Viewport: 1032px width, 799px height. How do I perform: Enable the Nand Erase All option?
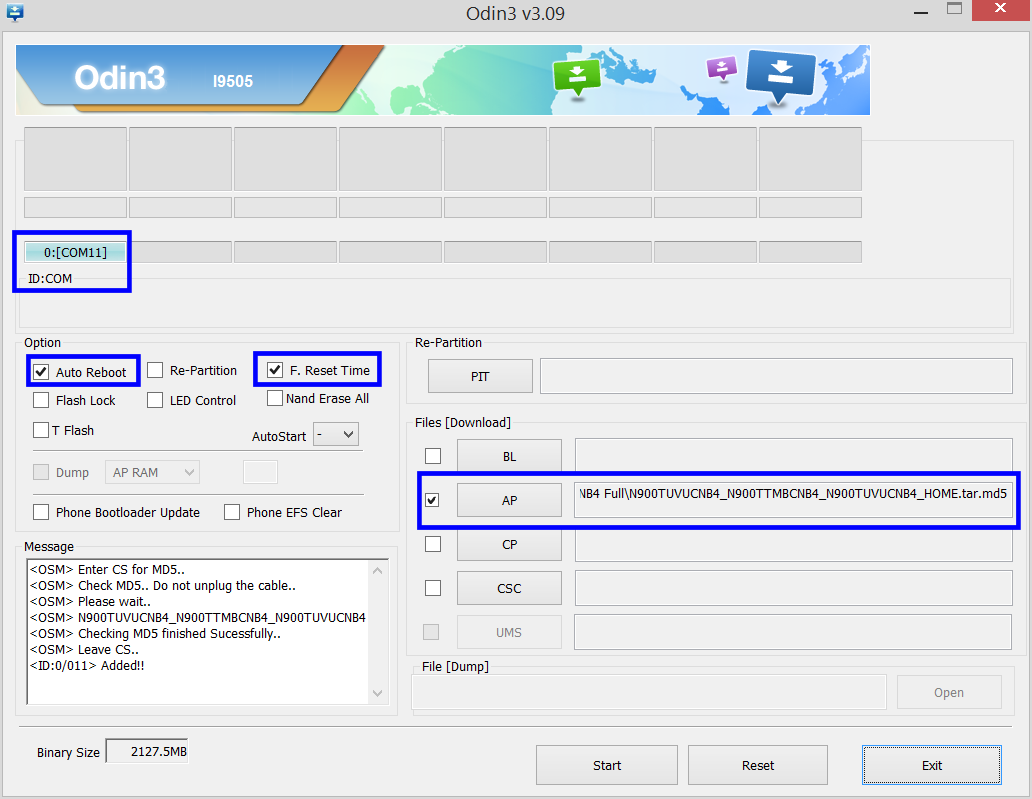pos(275,398)
